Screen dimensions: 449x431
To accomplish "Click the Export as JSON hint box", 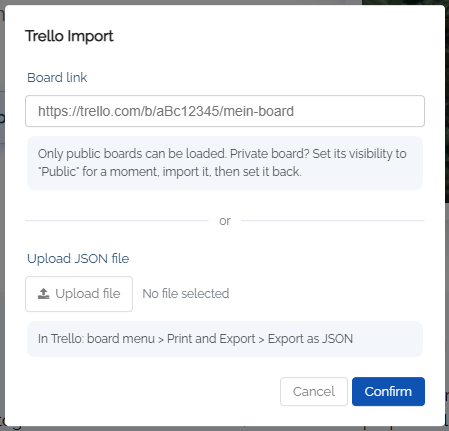I will click(225, 339).
